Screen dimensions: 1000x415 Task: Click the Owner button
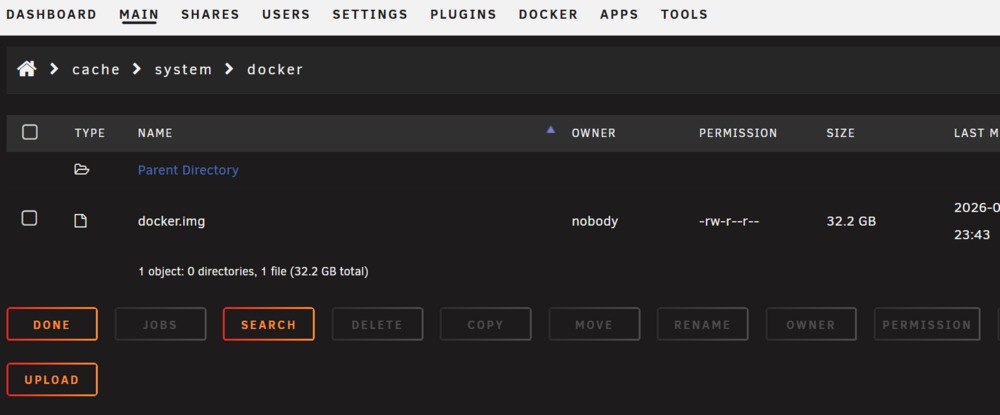point(811,324)
